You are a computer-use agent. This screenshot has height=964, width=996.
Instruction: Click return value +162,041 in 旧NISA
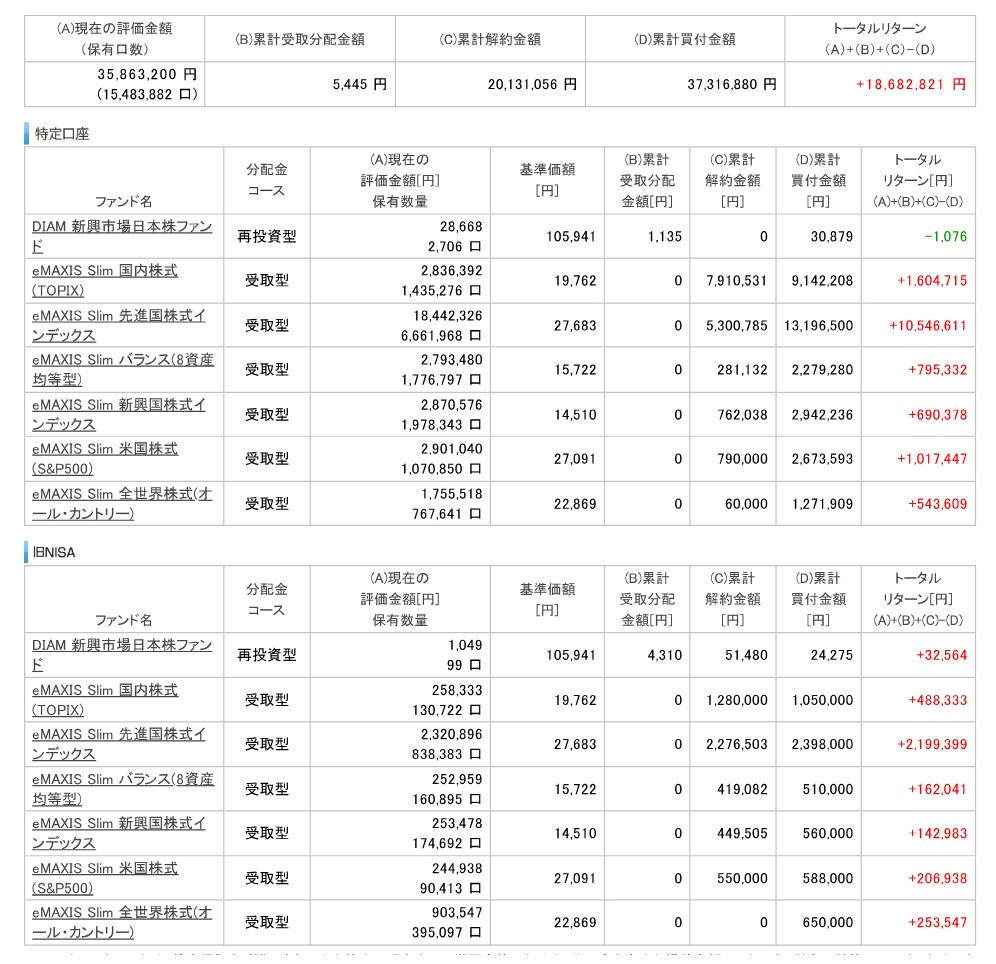938,789
